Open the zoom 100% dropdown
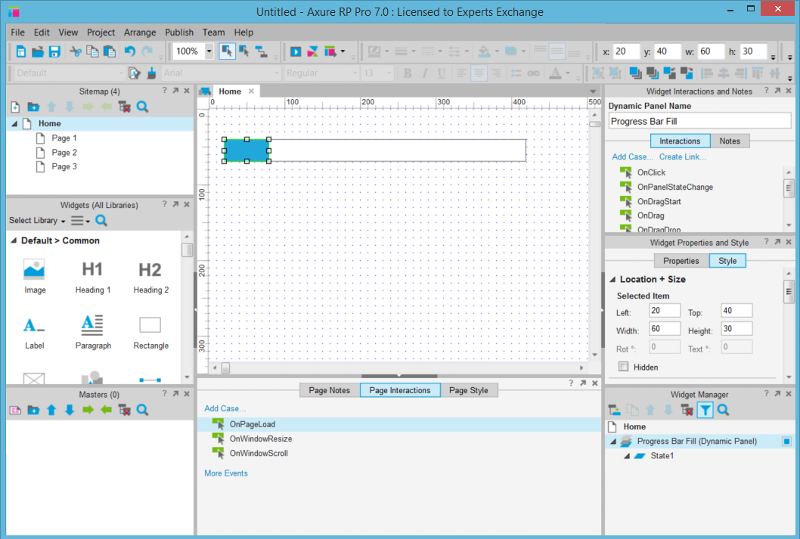The width and height of the screenshot is (800, 539). (209, 51)
